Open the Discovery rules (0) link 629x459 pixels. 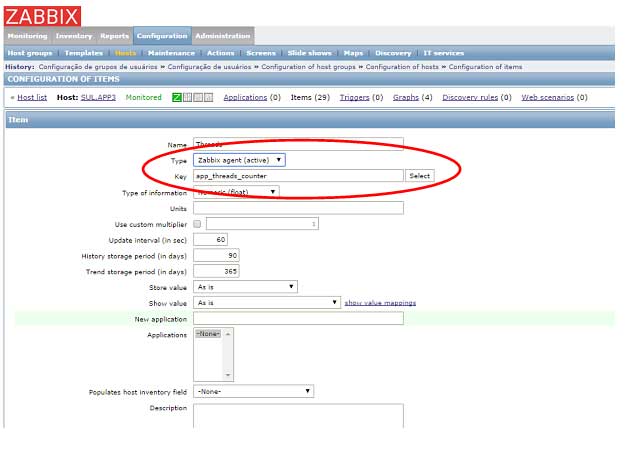coord(470,97)
